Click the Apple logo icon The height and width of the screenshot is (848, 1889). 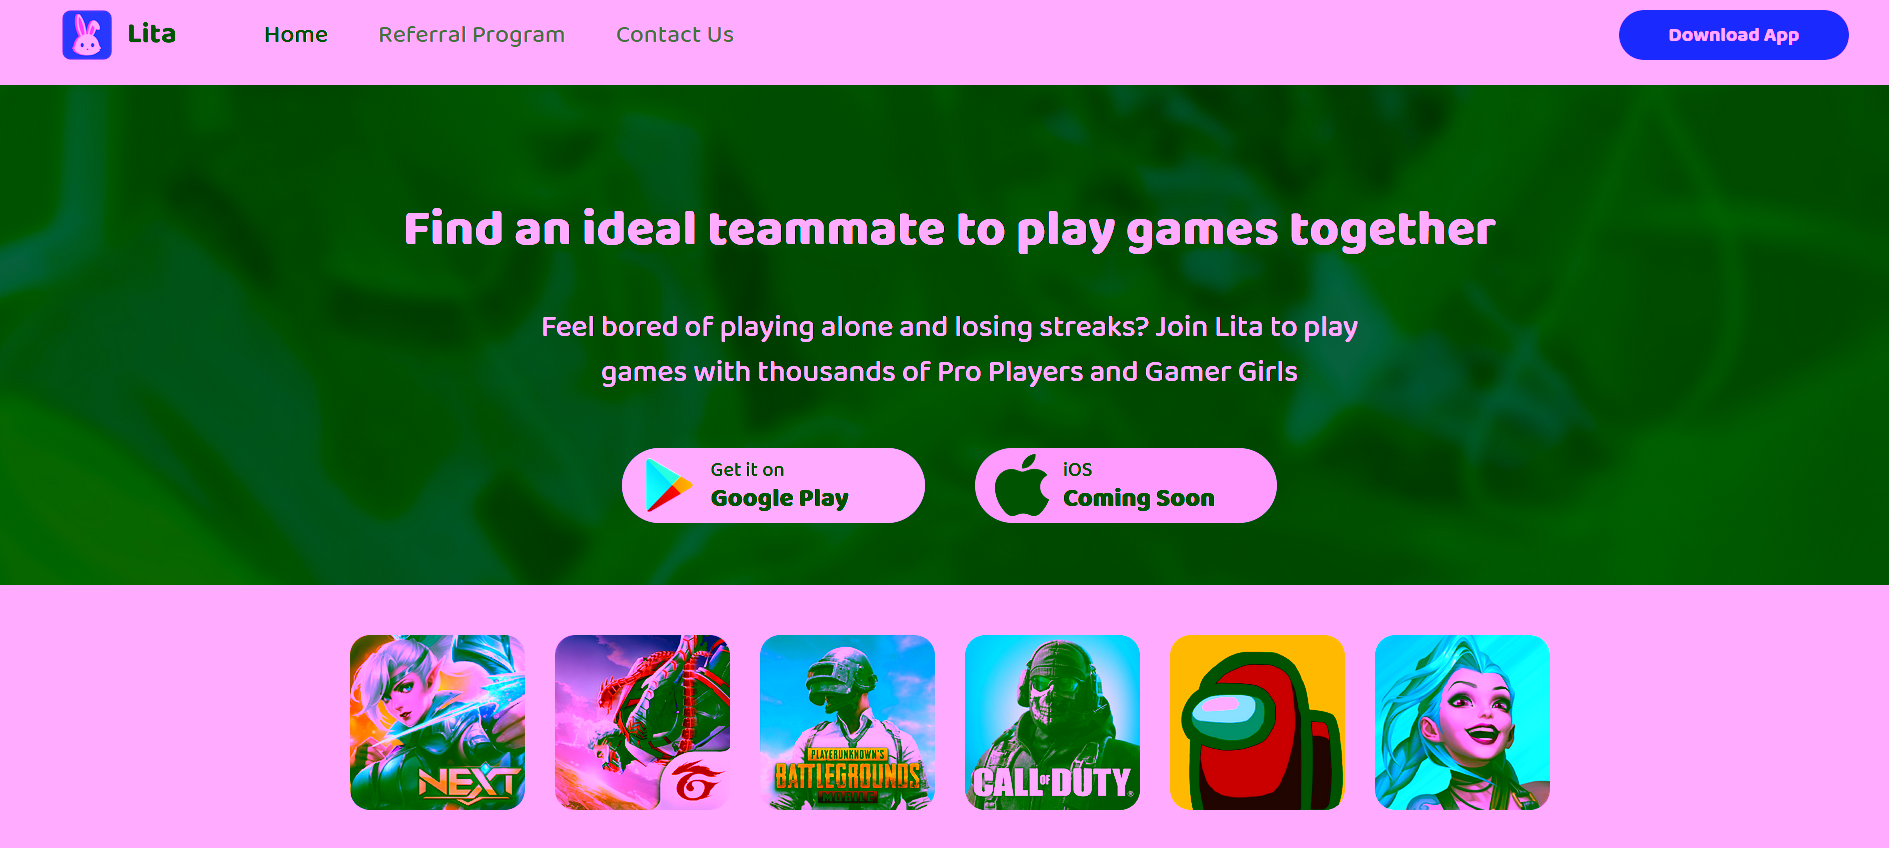click(x=1021, y=485)
